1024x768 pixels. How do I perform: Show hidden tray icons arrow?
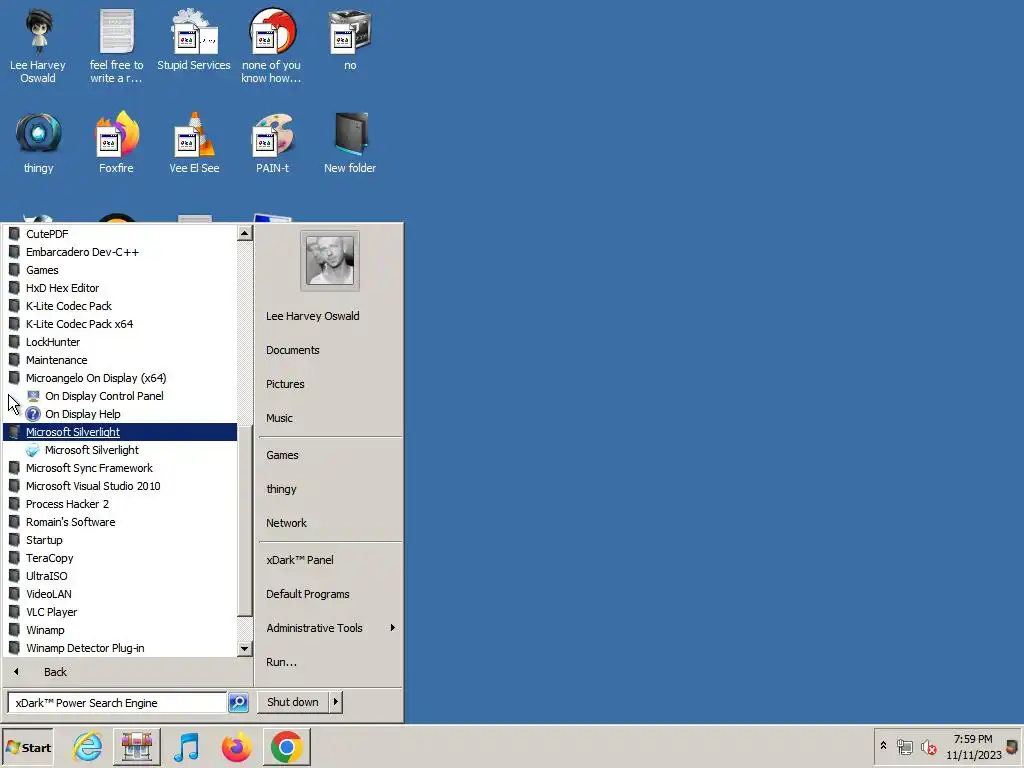pyautogui.click(x=883, y=746)
